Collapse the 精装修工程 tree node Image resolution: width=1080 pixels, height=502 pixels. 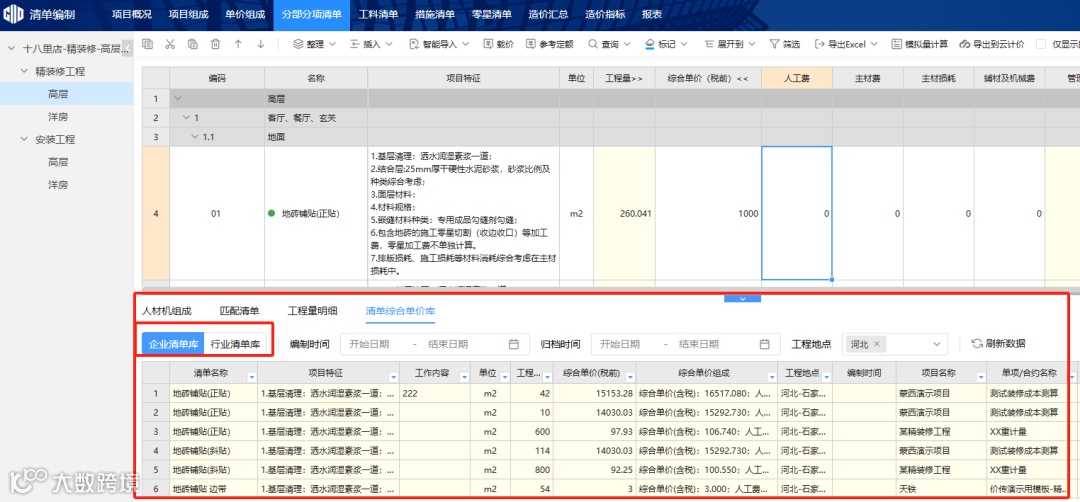(24, 71)
